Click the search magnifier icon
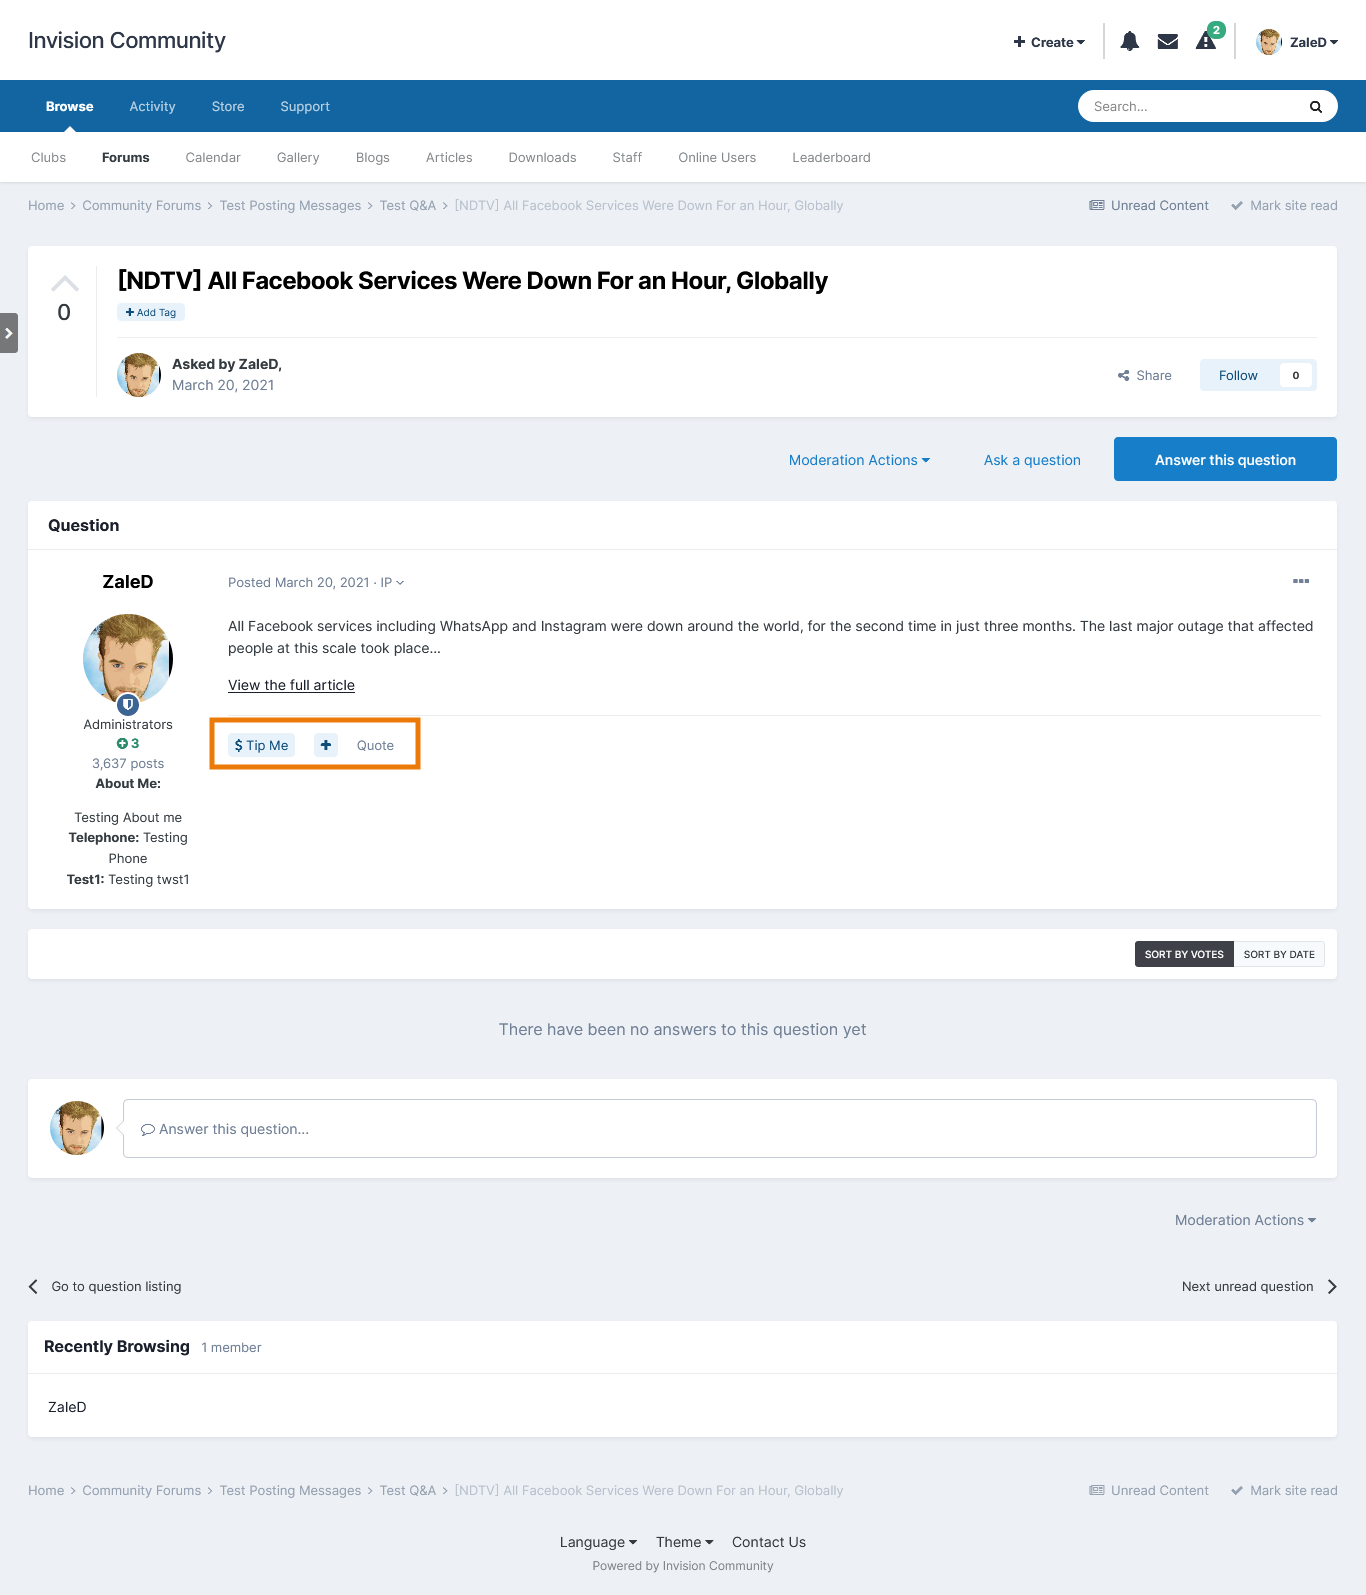This screenshot has height=1595, width=1366. click(x=1316, y=106)
